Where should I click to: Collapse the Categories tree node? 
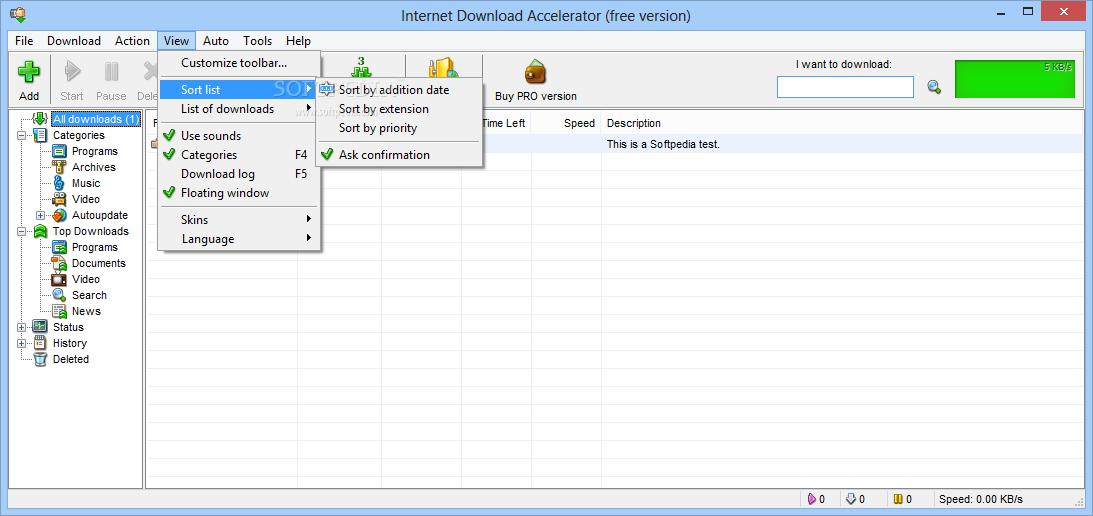[x=22, y=135]
